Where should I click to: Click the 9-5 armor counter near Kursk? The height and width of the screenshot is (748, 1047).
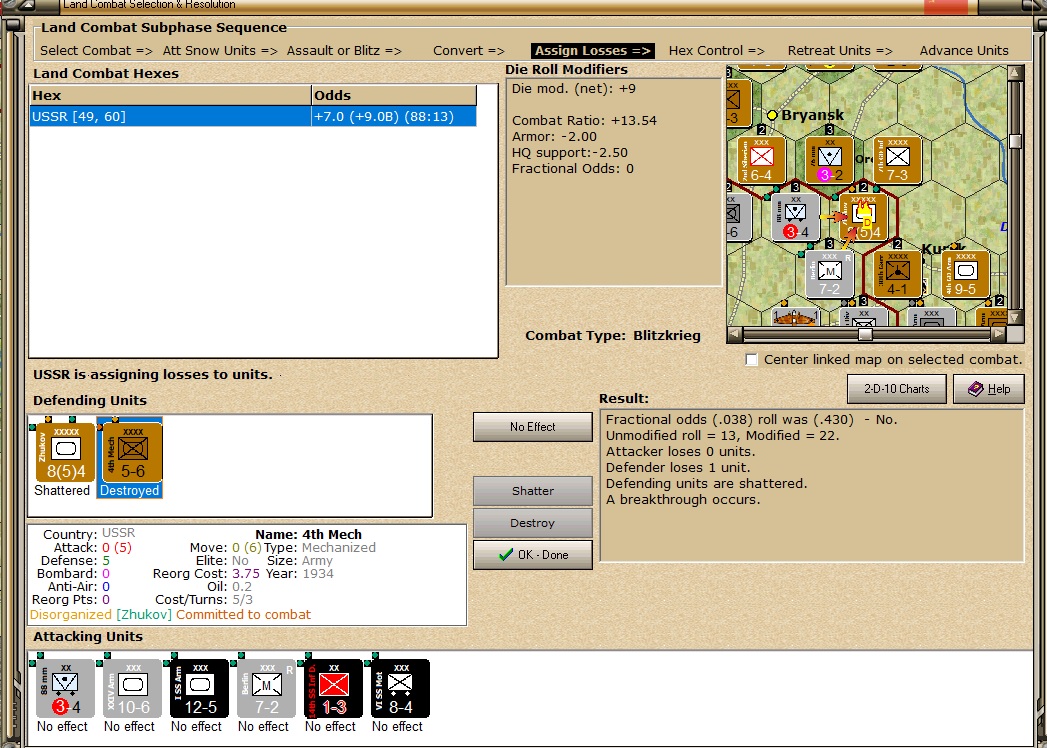click(x=966, y=274)
